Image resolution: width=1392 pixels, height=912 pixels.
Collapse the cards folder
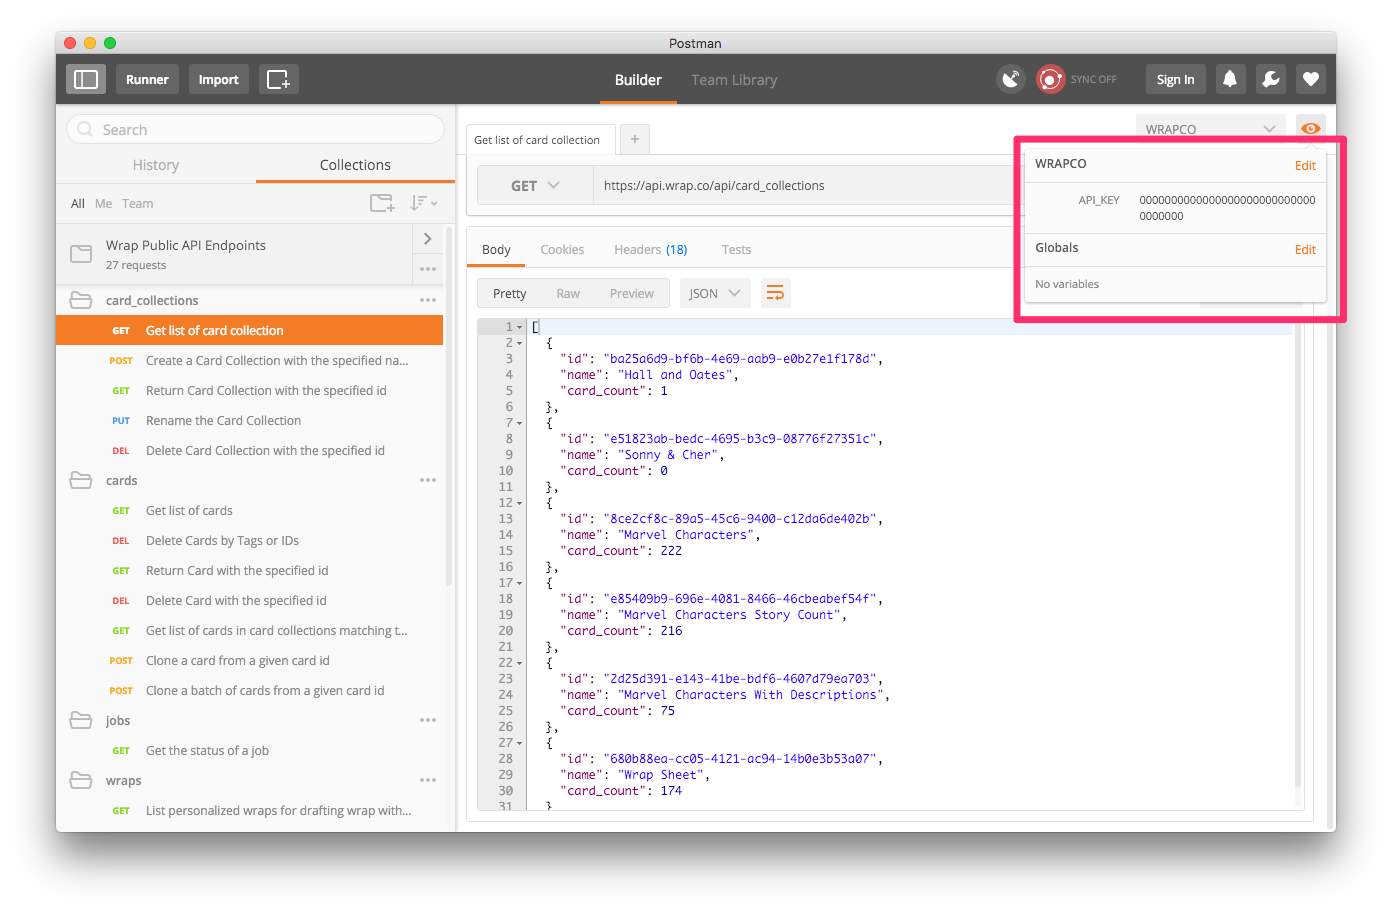(x=81, y=480)
